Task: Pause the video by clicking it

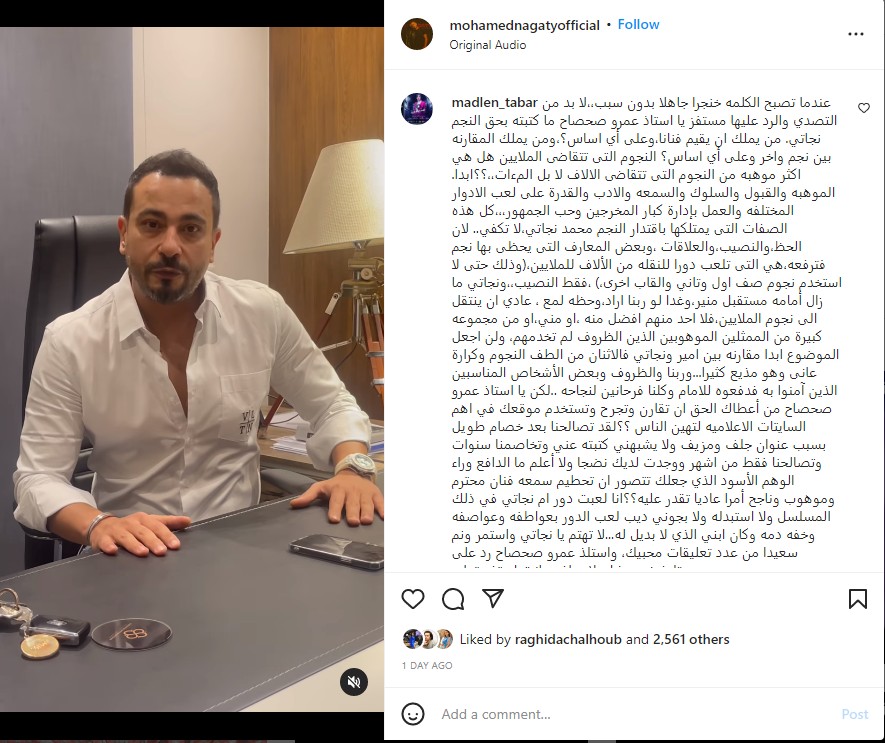Action: 192,369
